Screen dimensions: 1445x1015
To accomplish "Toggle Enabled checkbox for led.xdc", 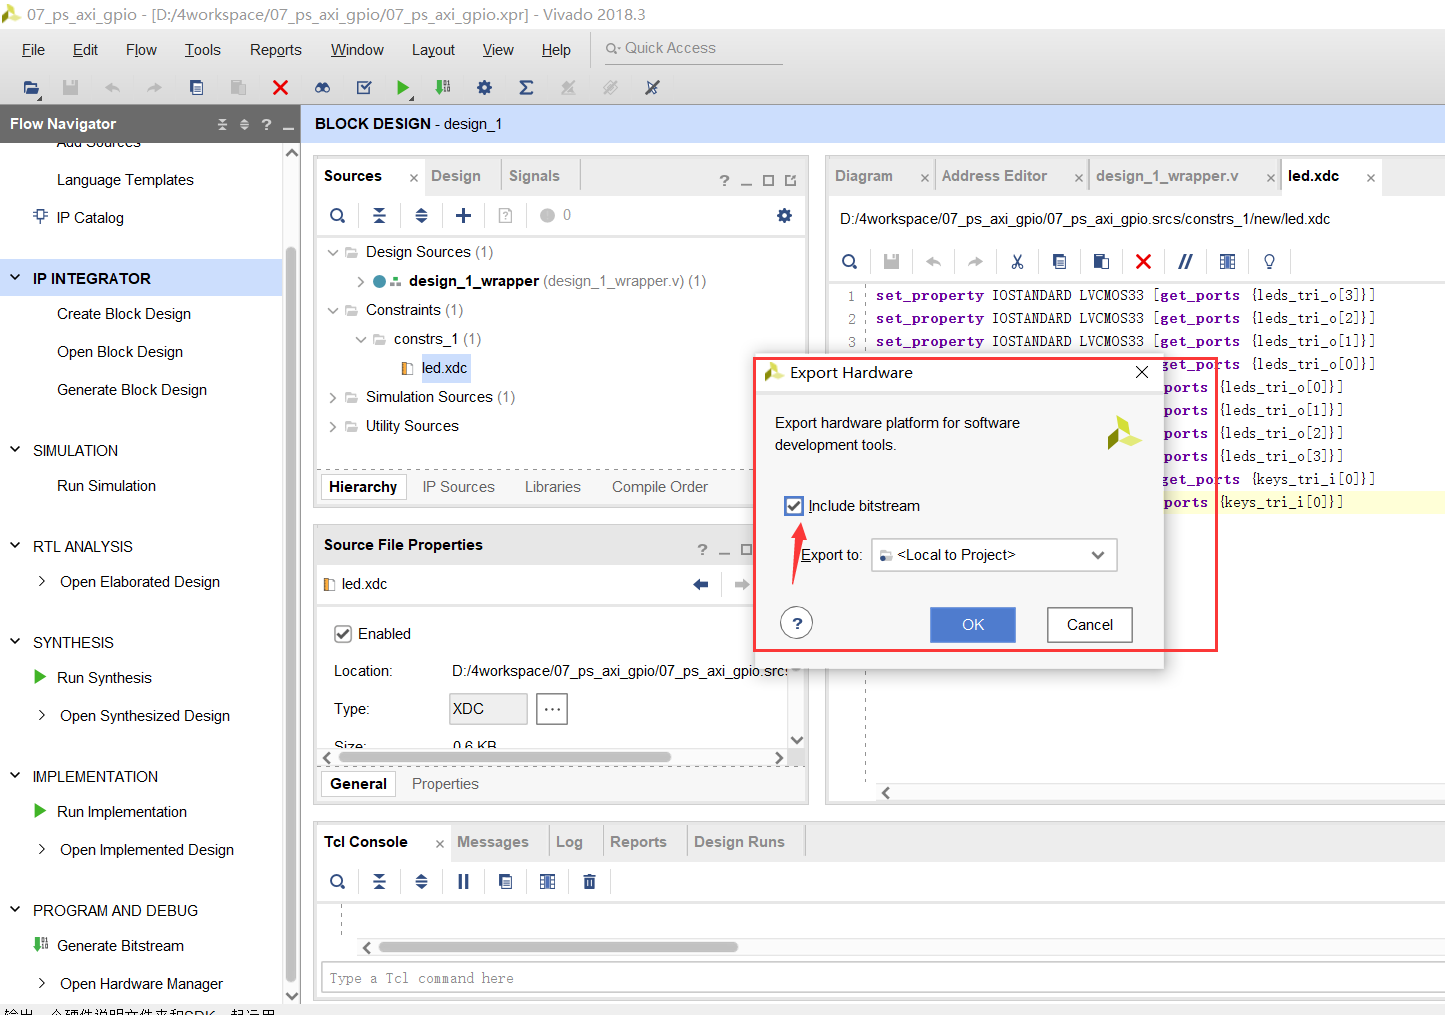I will [343, 634].
